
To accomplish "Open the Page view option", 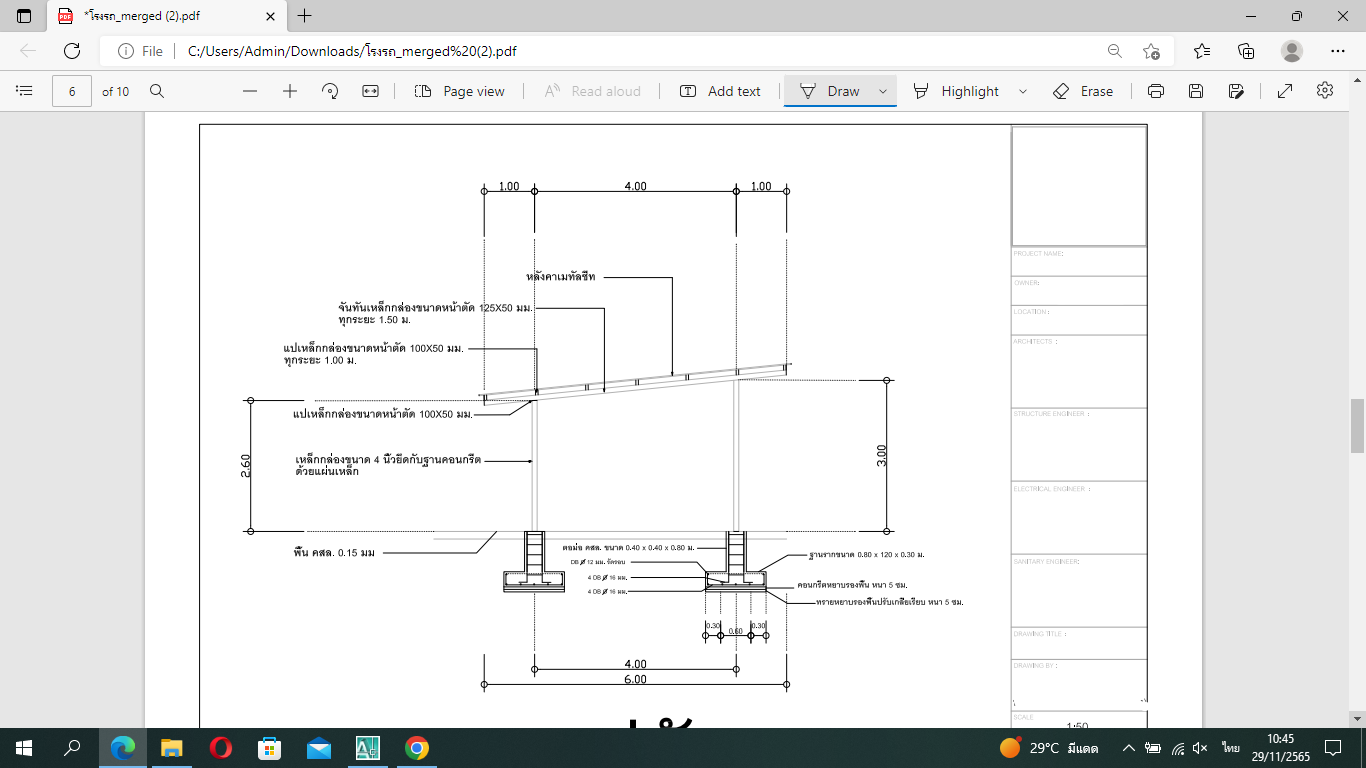I will coord(460,91).
